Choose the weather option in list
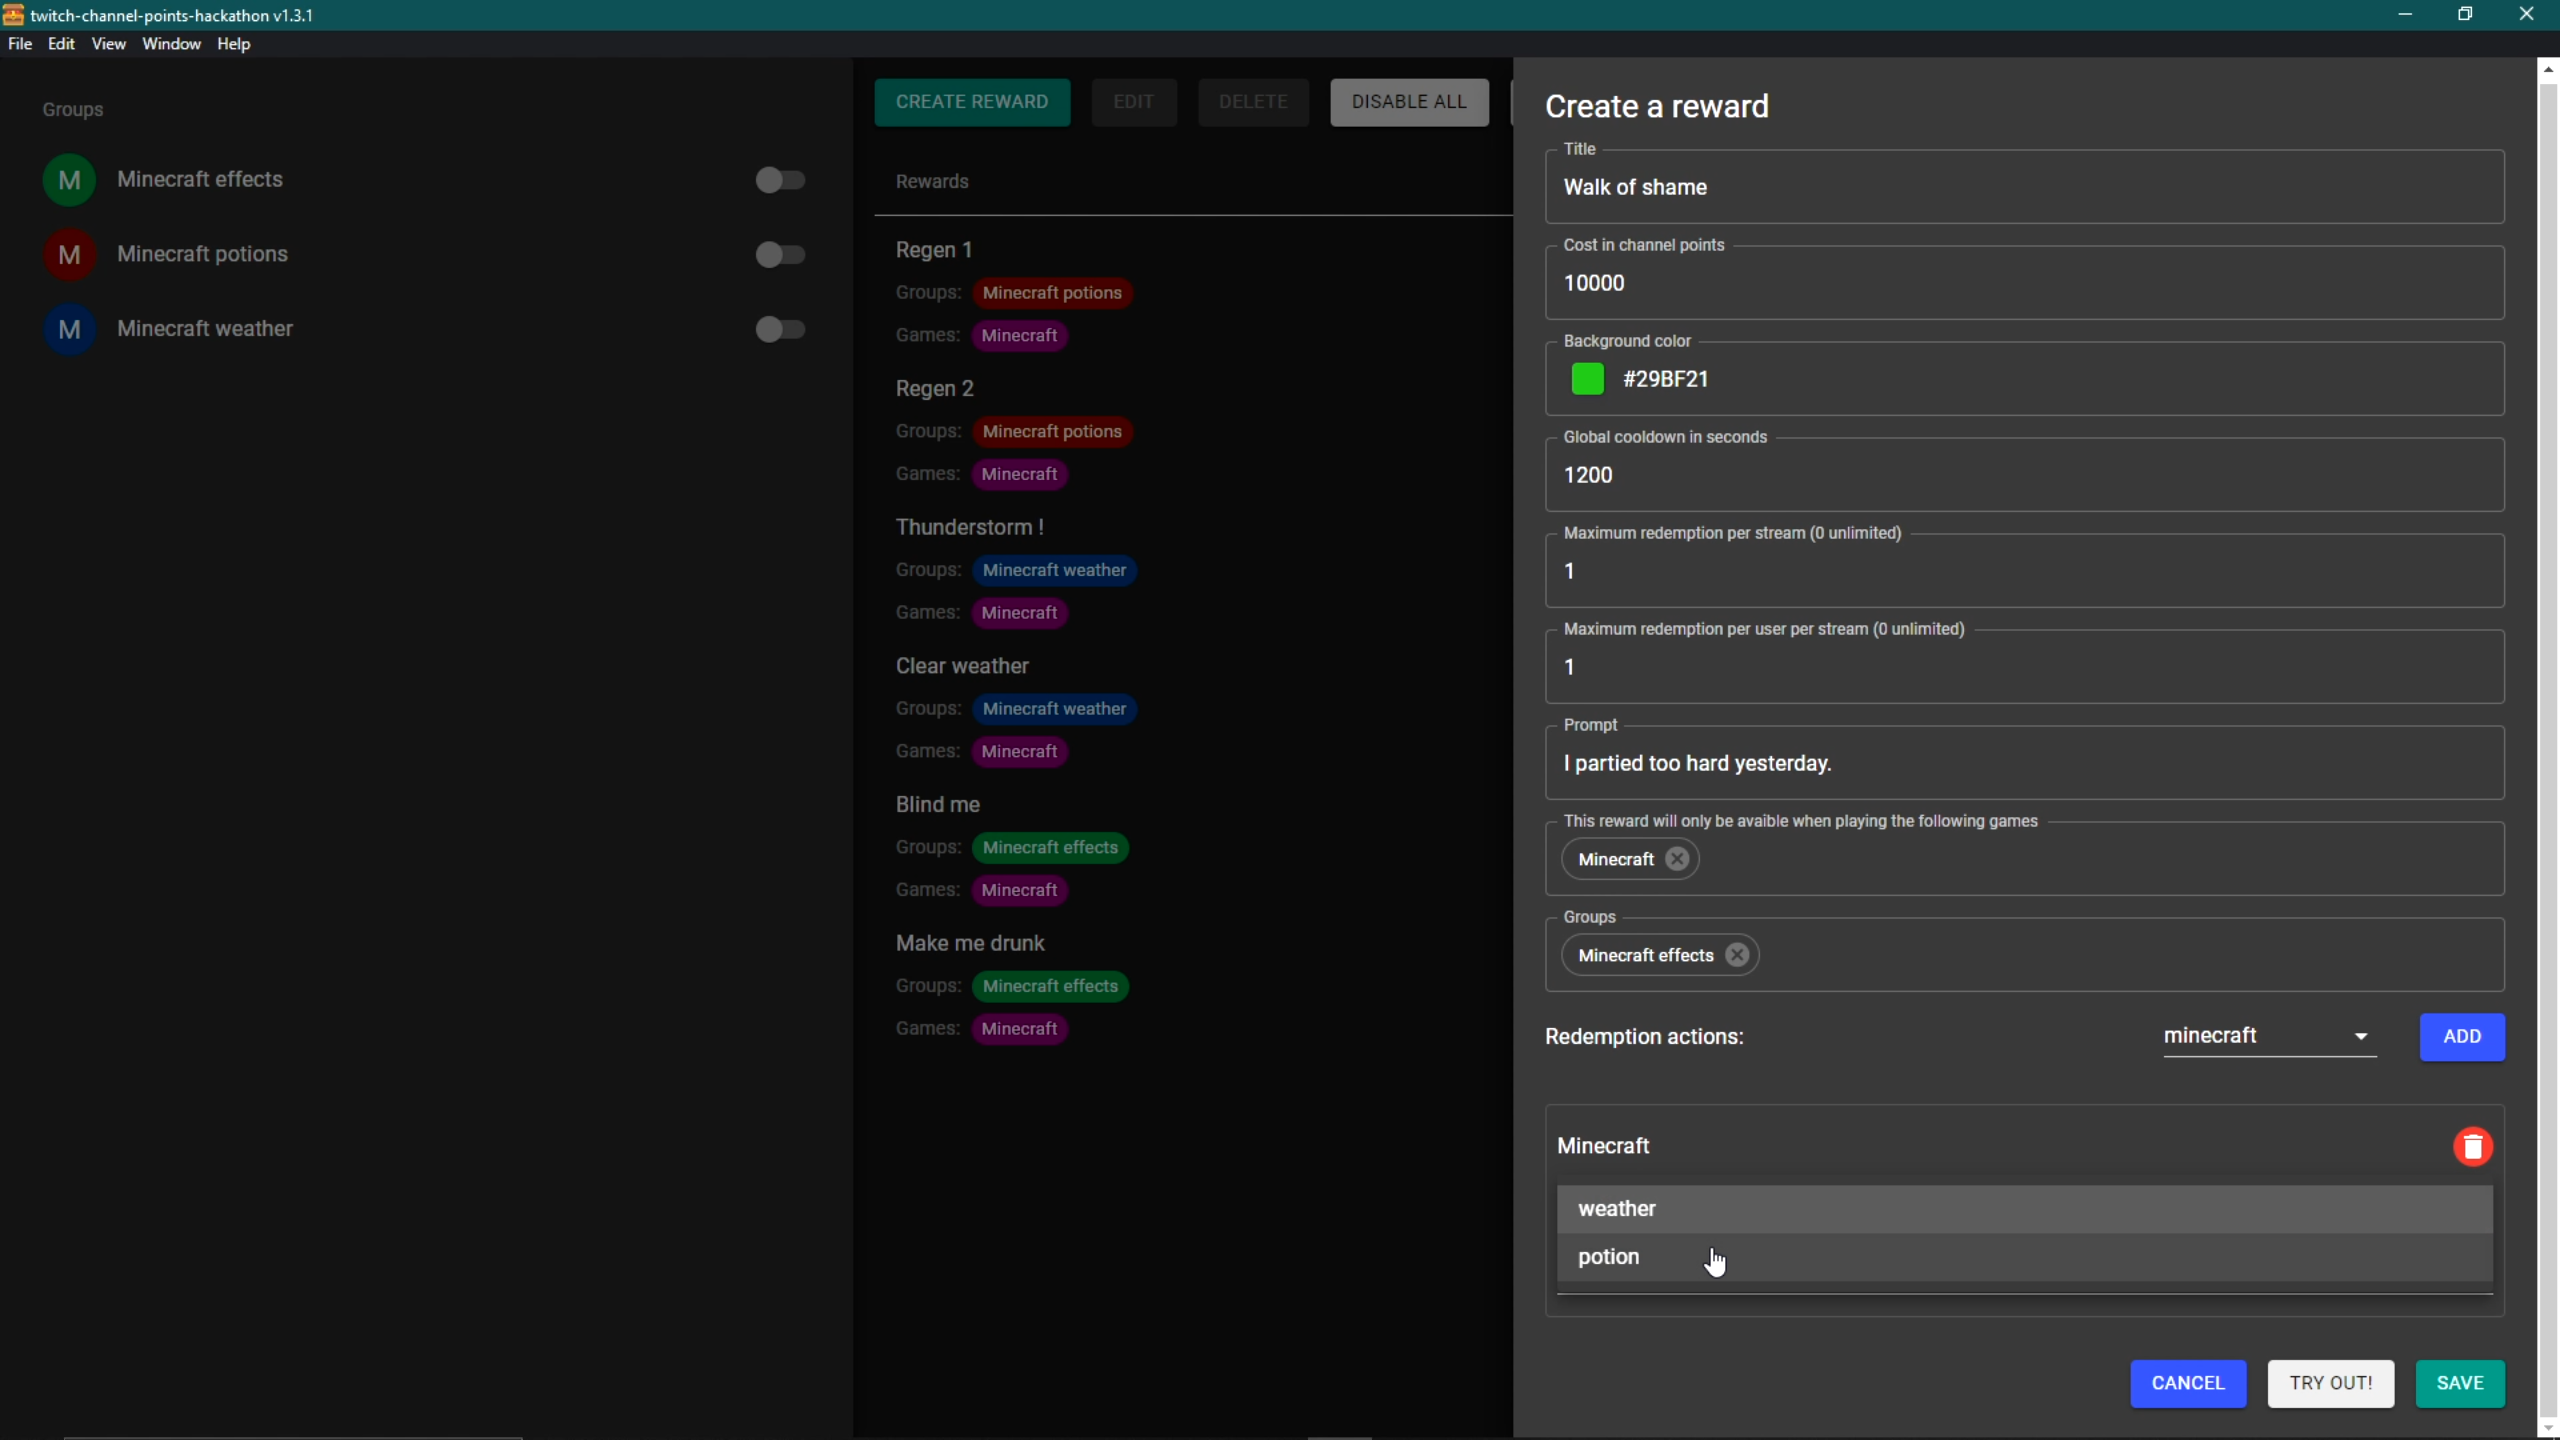The width and height of the screenshot is (2560, 1440). click(1616, 1209)
